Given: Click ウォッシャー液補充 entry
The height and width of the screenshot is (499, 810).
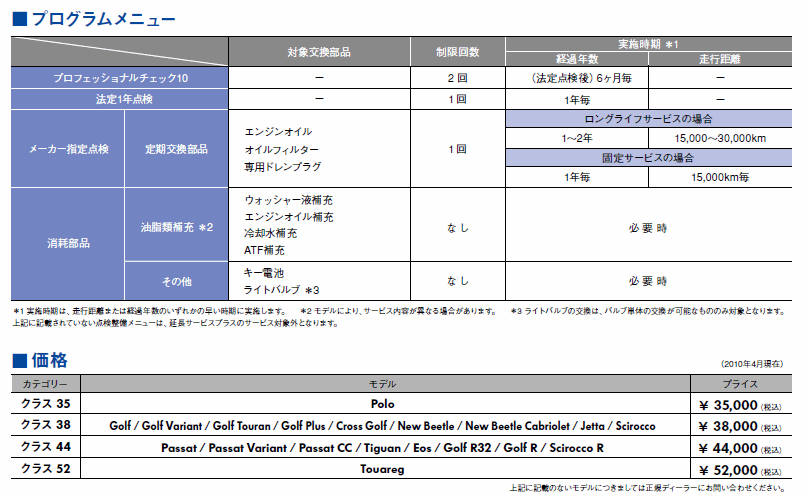Looking at the screenshot, I should pos(288,200).
